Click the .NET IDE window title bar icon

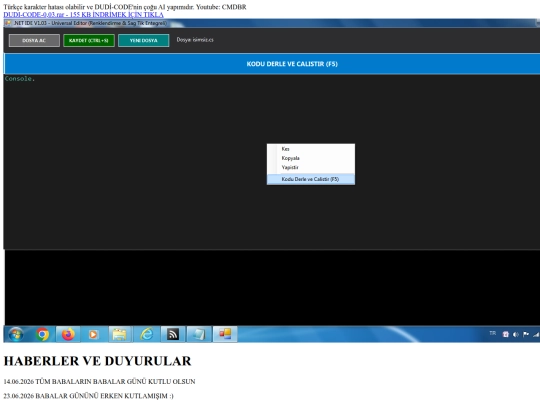pos(8,23)
